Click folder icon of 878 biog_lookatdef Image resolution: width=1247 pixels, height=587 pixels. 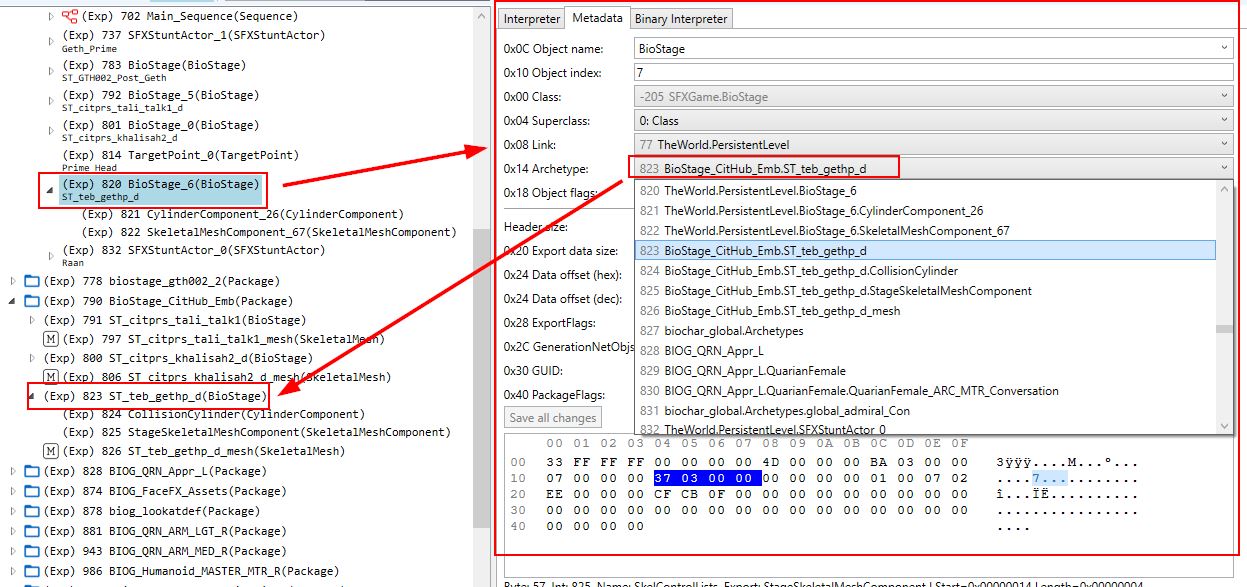[x=32, y=511]
